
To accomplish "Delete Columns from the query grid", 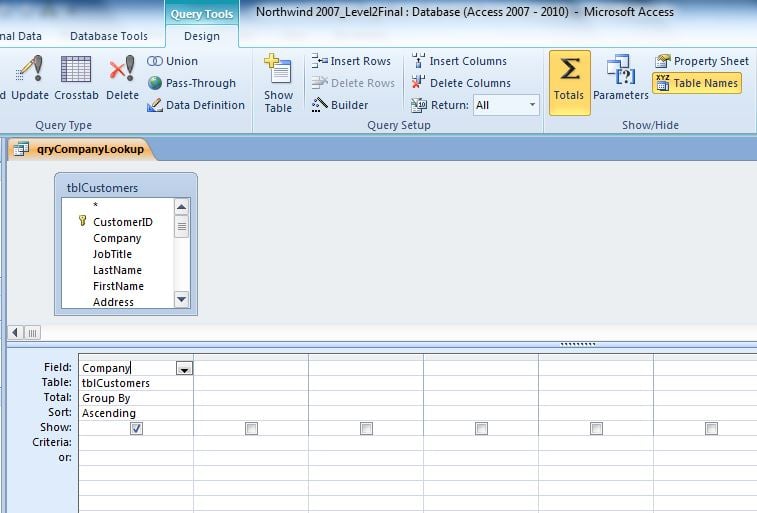I will tap(461, 83).
